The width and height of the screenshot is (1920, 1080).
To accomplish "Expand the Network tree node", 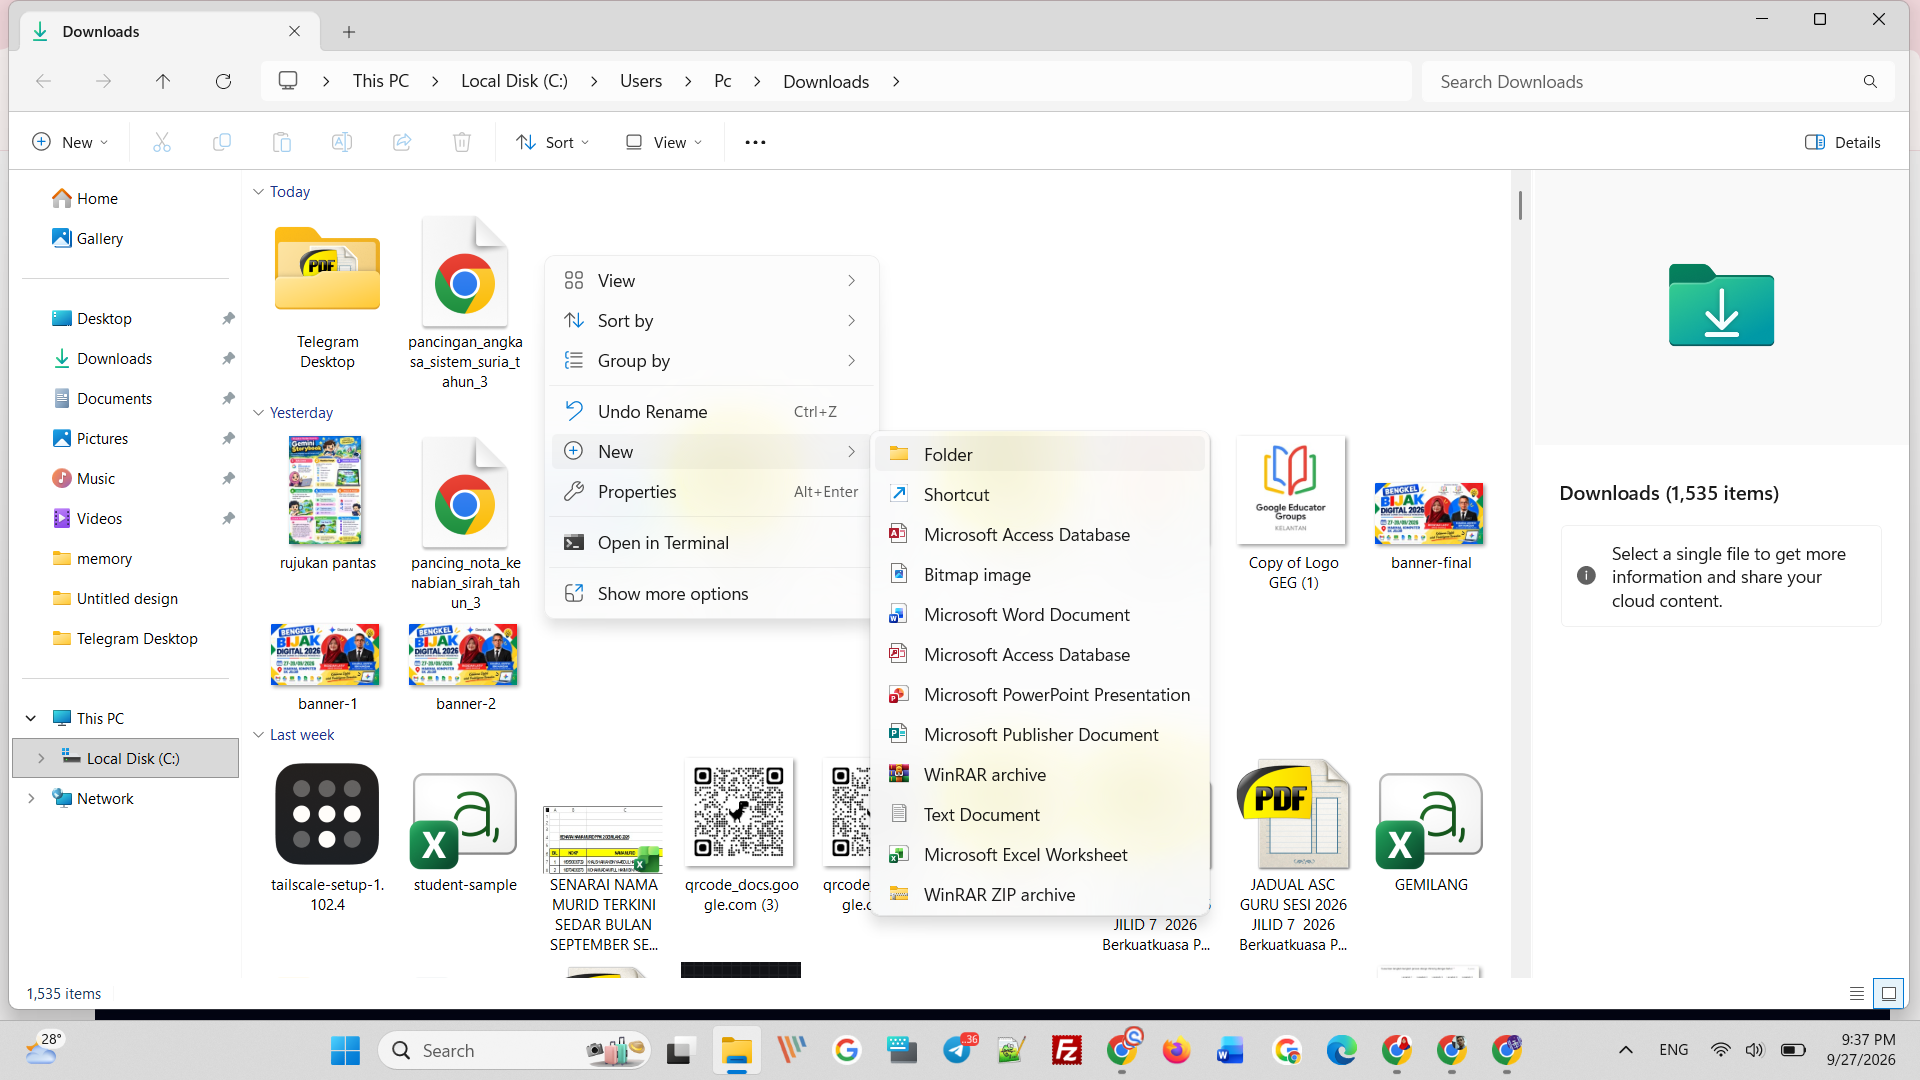I will [x=31, y=798].
